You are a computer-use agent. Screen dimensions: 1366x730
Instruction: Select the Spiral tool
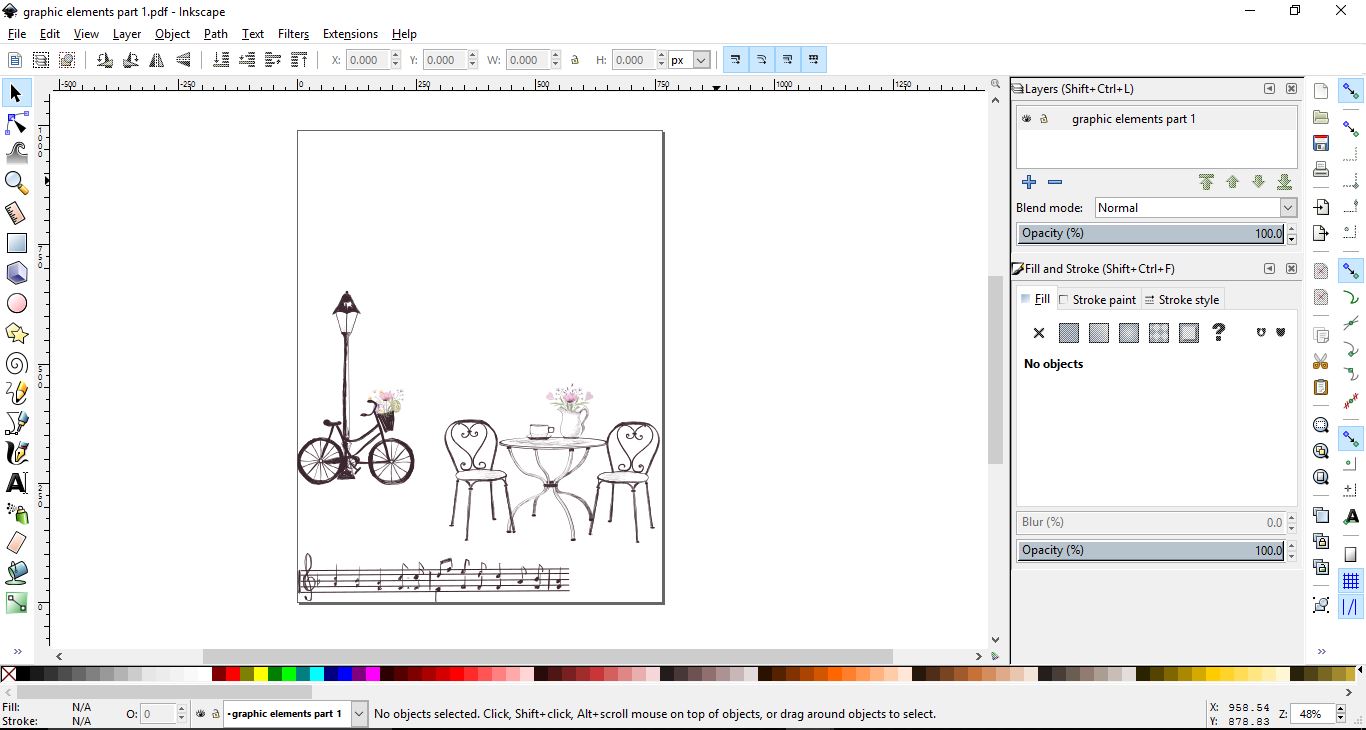pos(16,363)
